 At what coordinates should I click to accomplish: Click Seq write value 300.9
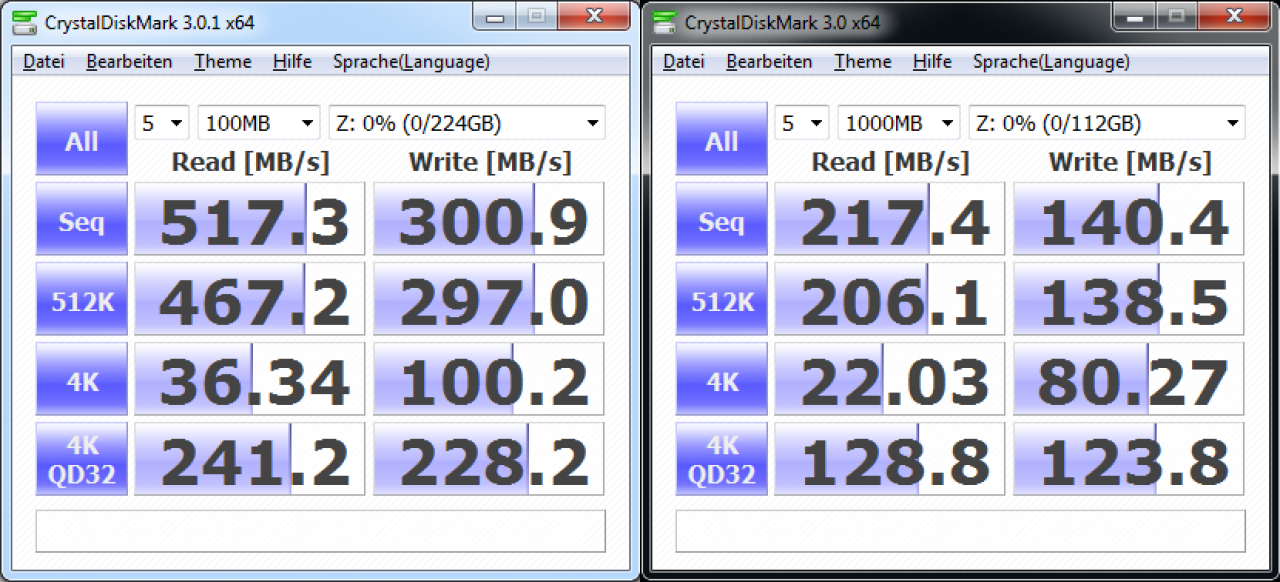click(490, 219)
